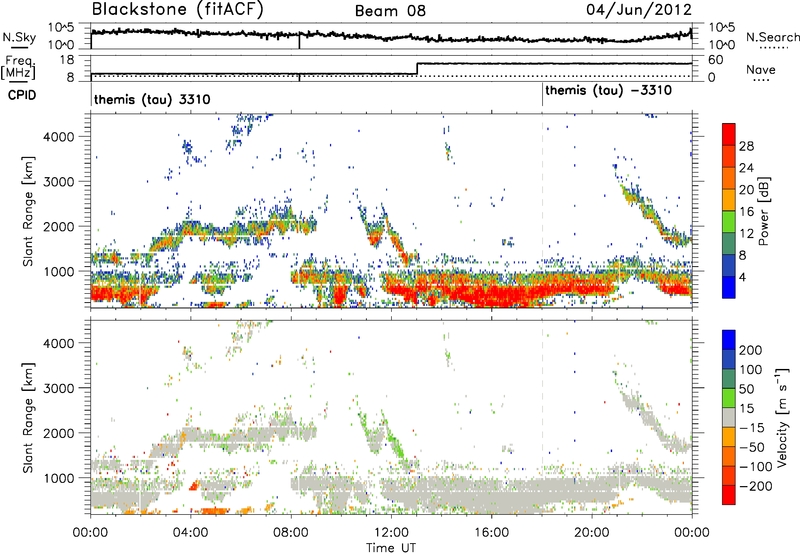
Task: Click the 'Velocity [m s⁻¹]' colorbar title
Action: pyautogui.click(x=783, y=417)
